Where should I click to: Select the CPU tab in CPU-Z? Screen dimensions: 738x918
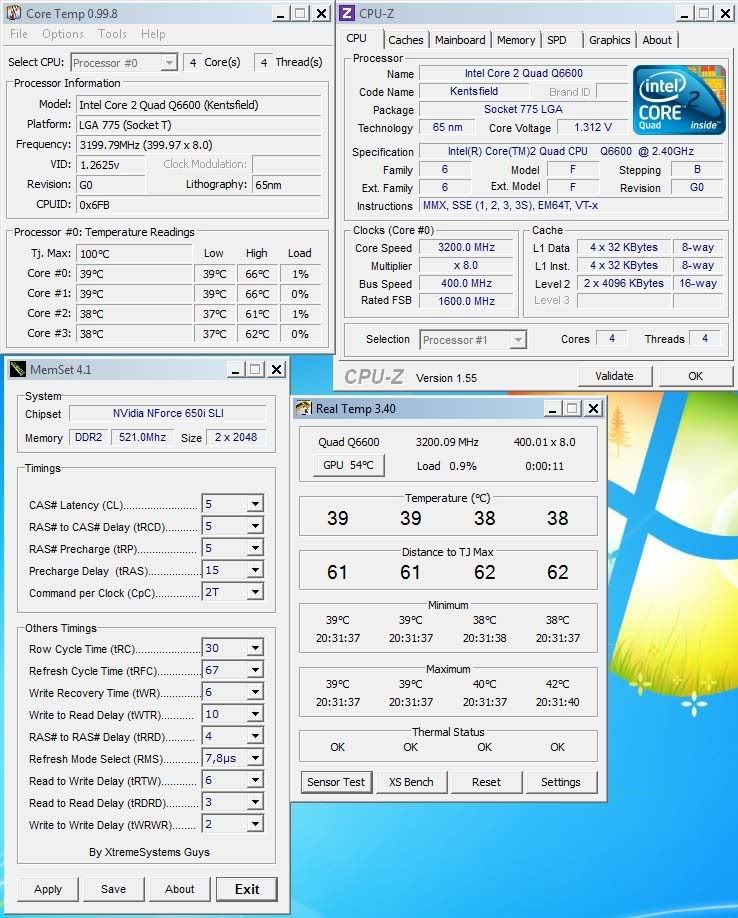pos(356,39)
